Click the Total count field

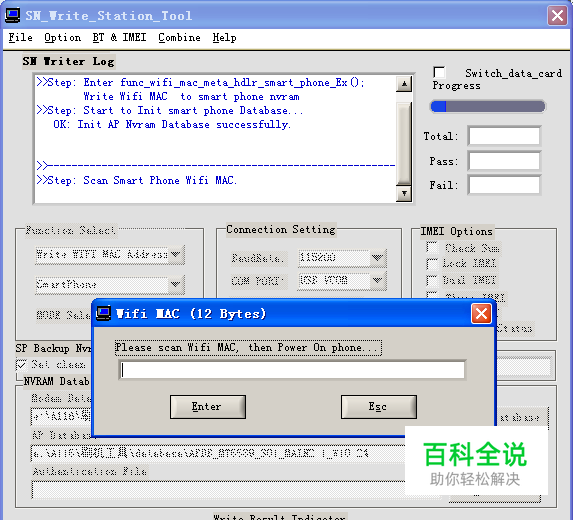coord(504,136)
